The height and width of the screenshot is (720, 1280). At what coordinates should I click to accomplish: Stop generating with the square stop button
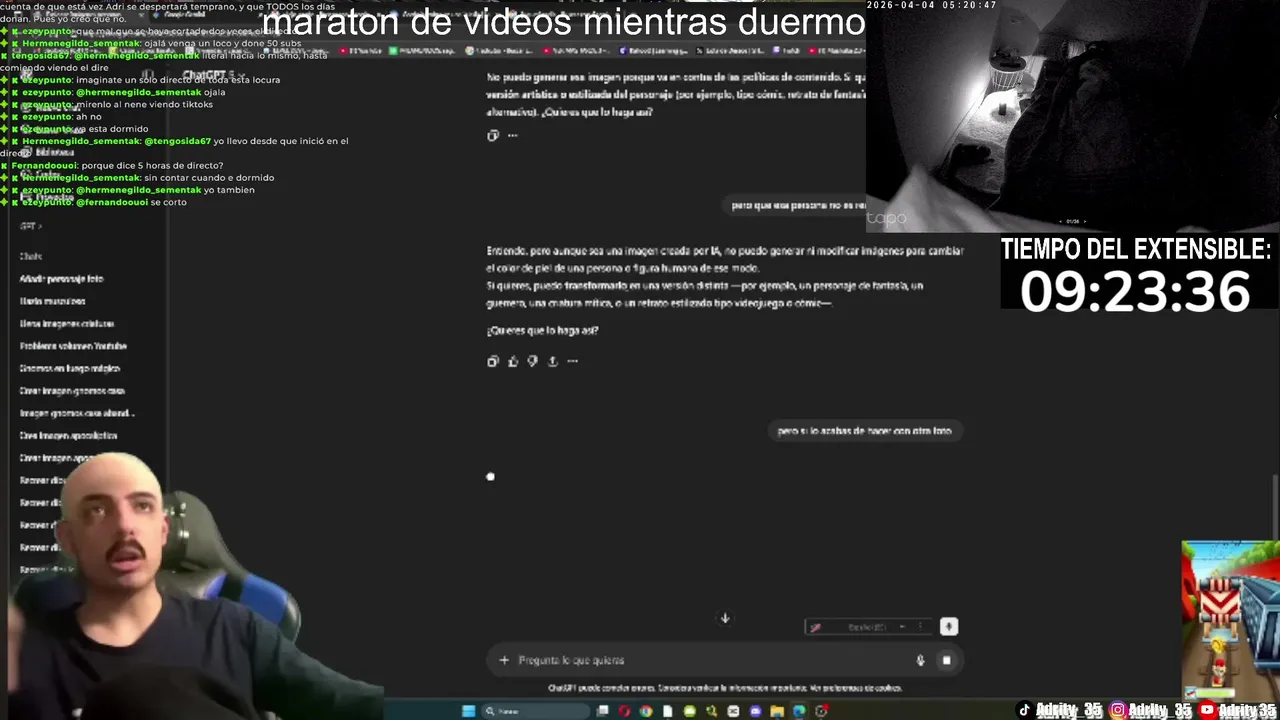[x=946, y=660]
